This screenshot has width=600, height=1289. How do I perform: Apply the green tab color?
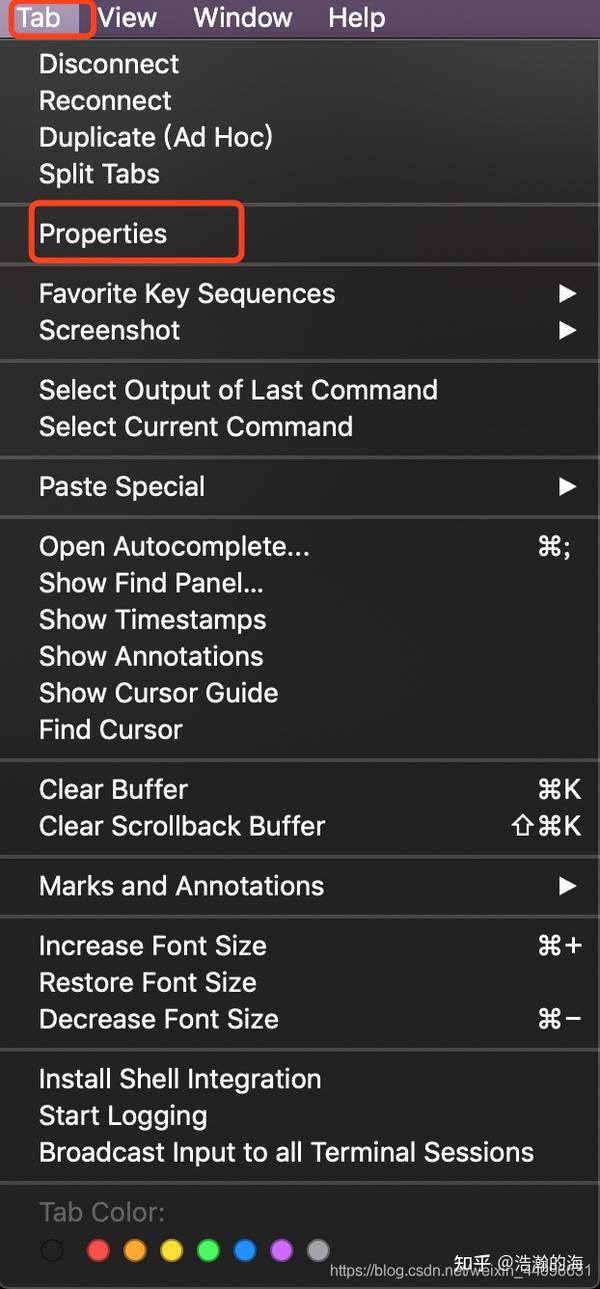pos(208,1250)
